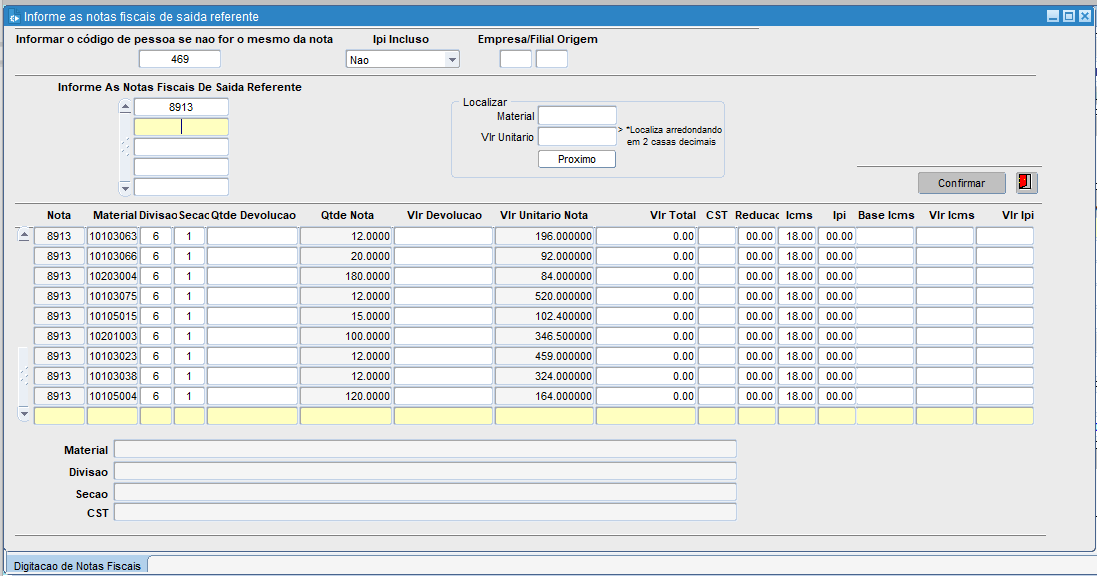Click Qtde Nota value 100.0000

pyautogui.click(x=346, y=336)
